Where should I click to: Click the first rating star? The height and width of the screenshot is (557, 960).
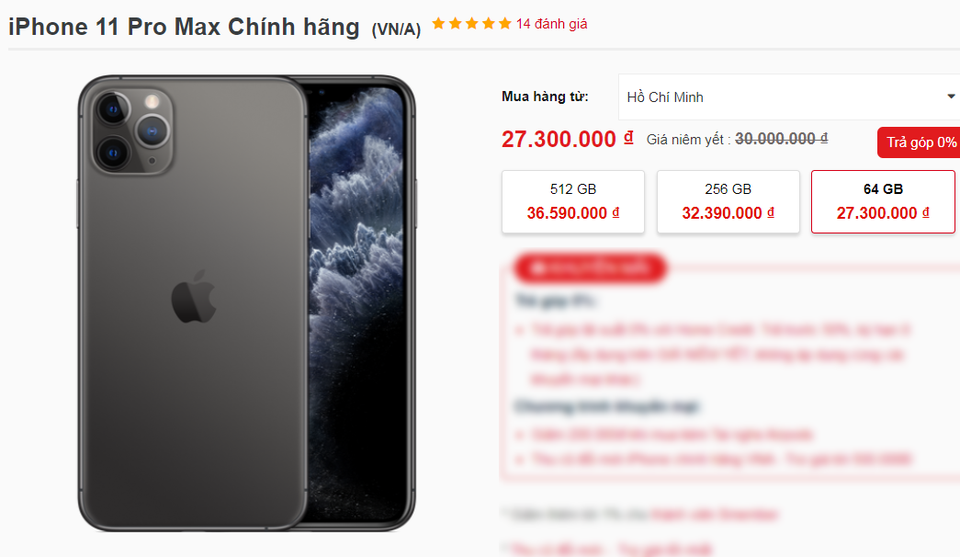[438, 23]
